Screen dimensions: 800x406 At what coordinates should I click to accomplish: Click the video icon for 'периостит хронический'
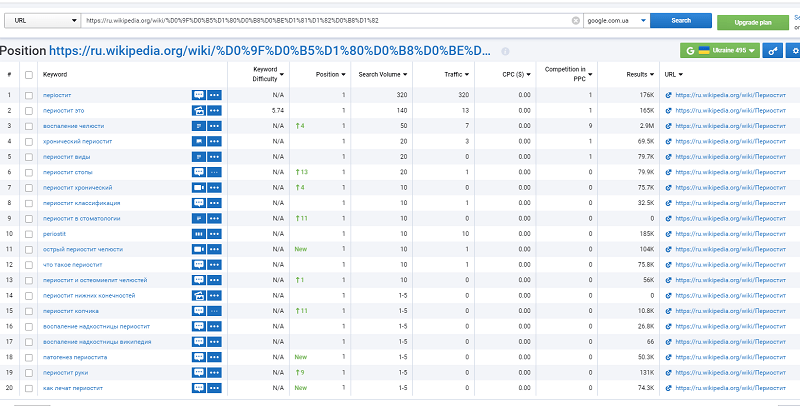tap(199, 188)
